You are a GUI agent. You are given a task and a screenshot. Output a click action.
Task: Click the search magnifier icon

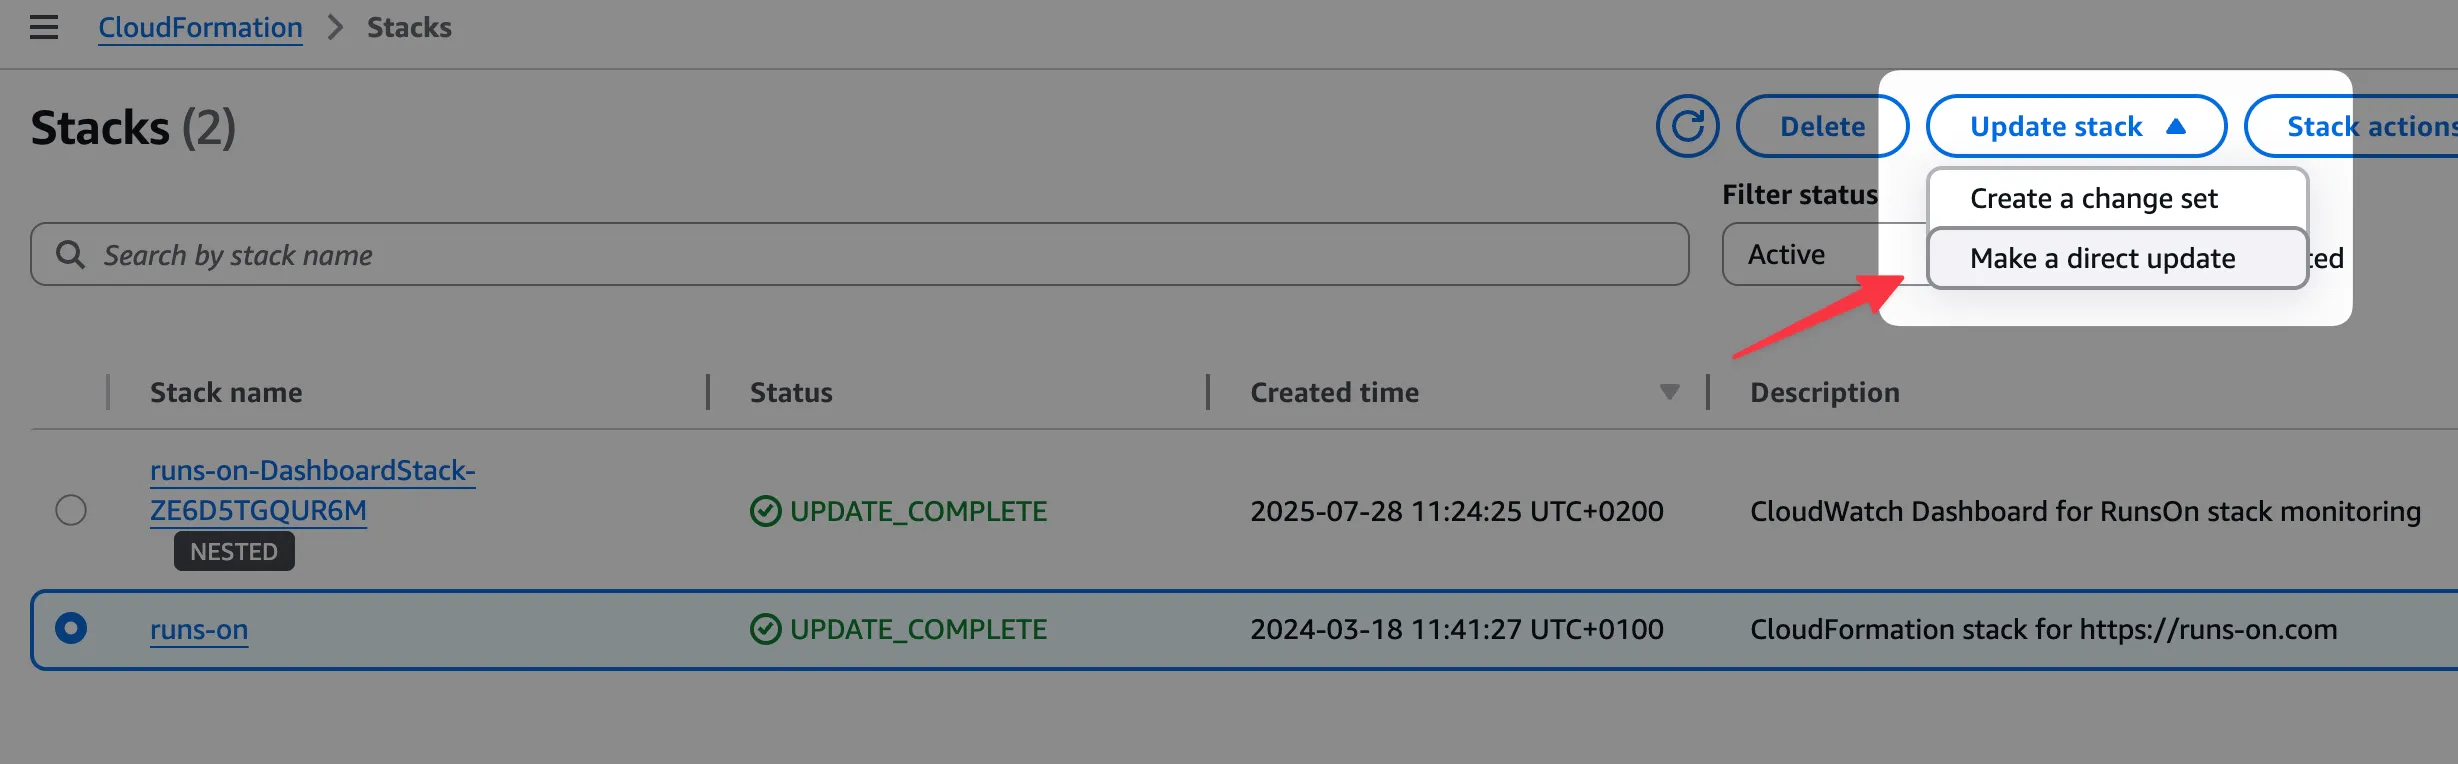click(70, 255)
